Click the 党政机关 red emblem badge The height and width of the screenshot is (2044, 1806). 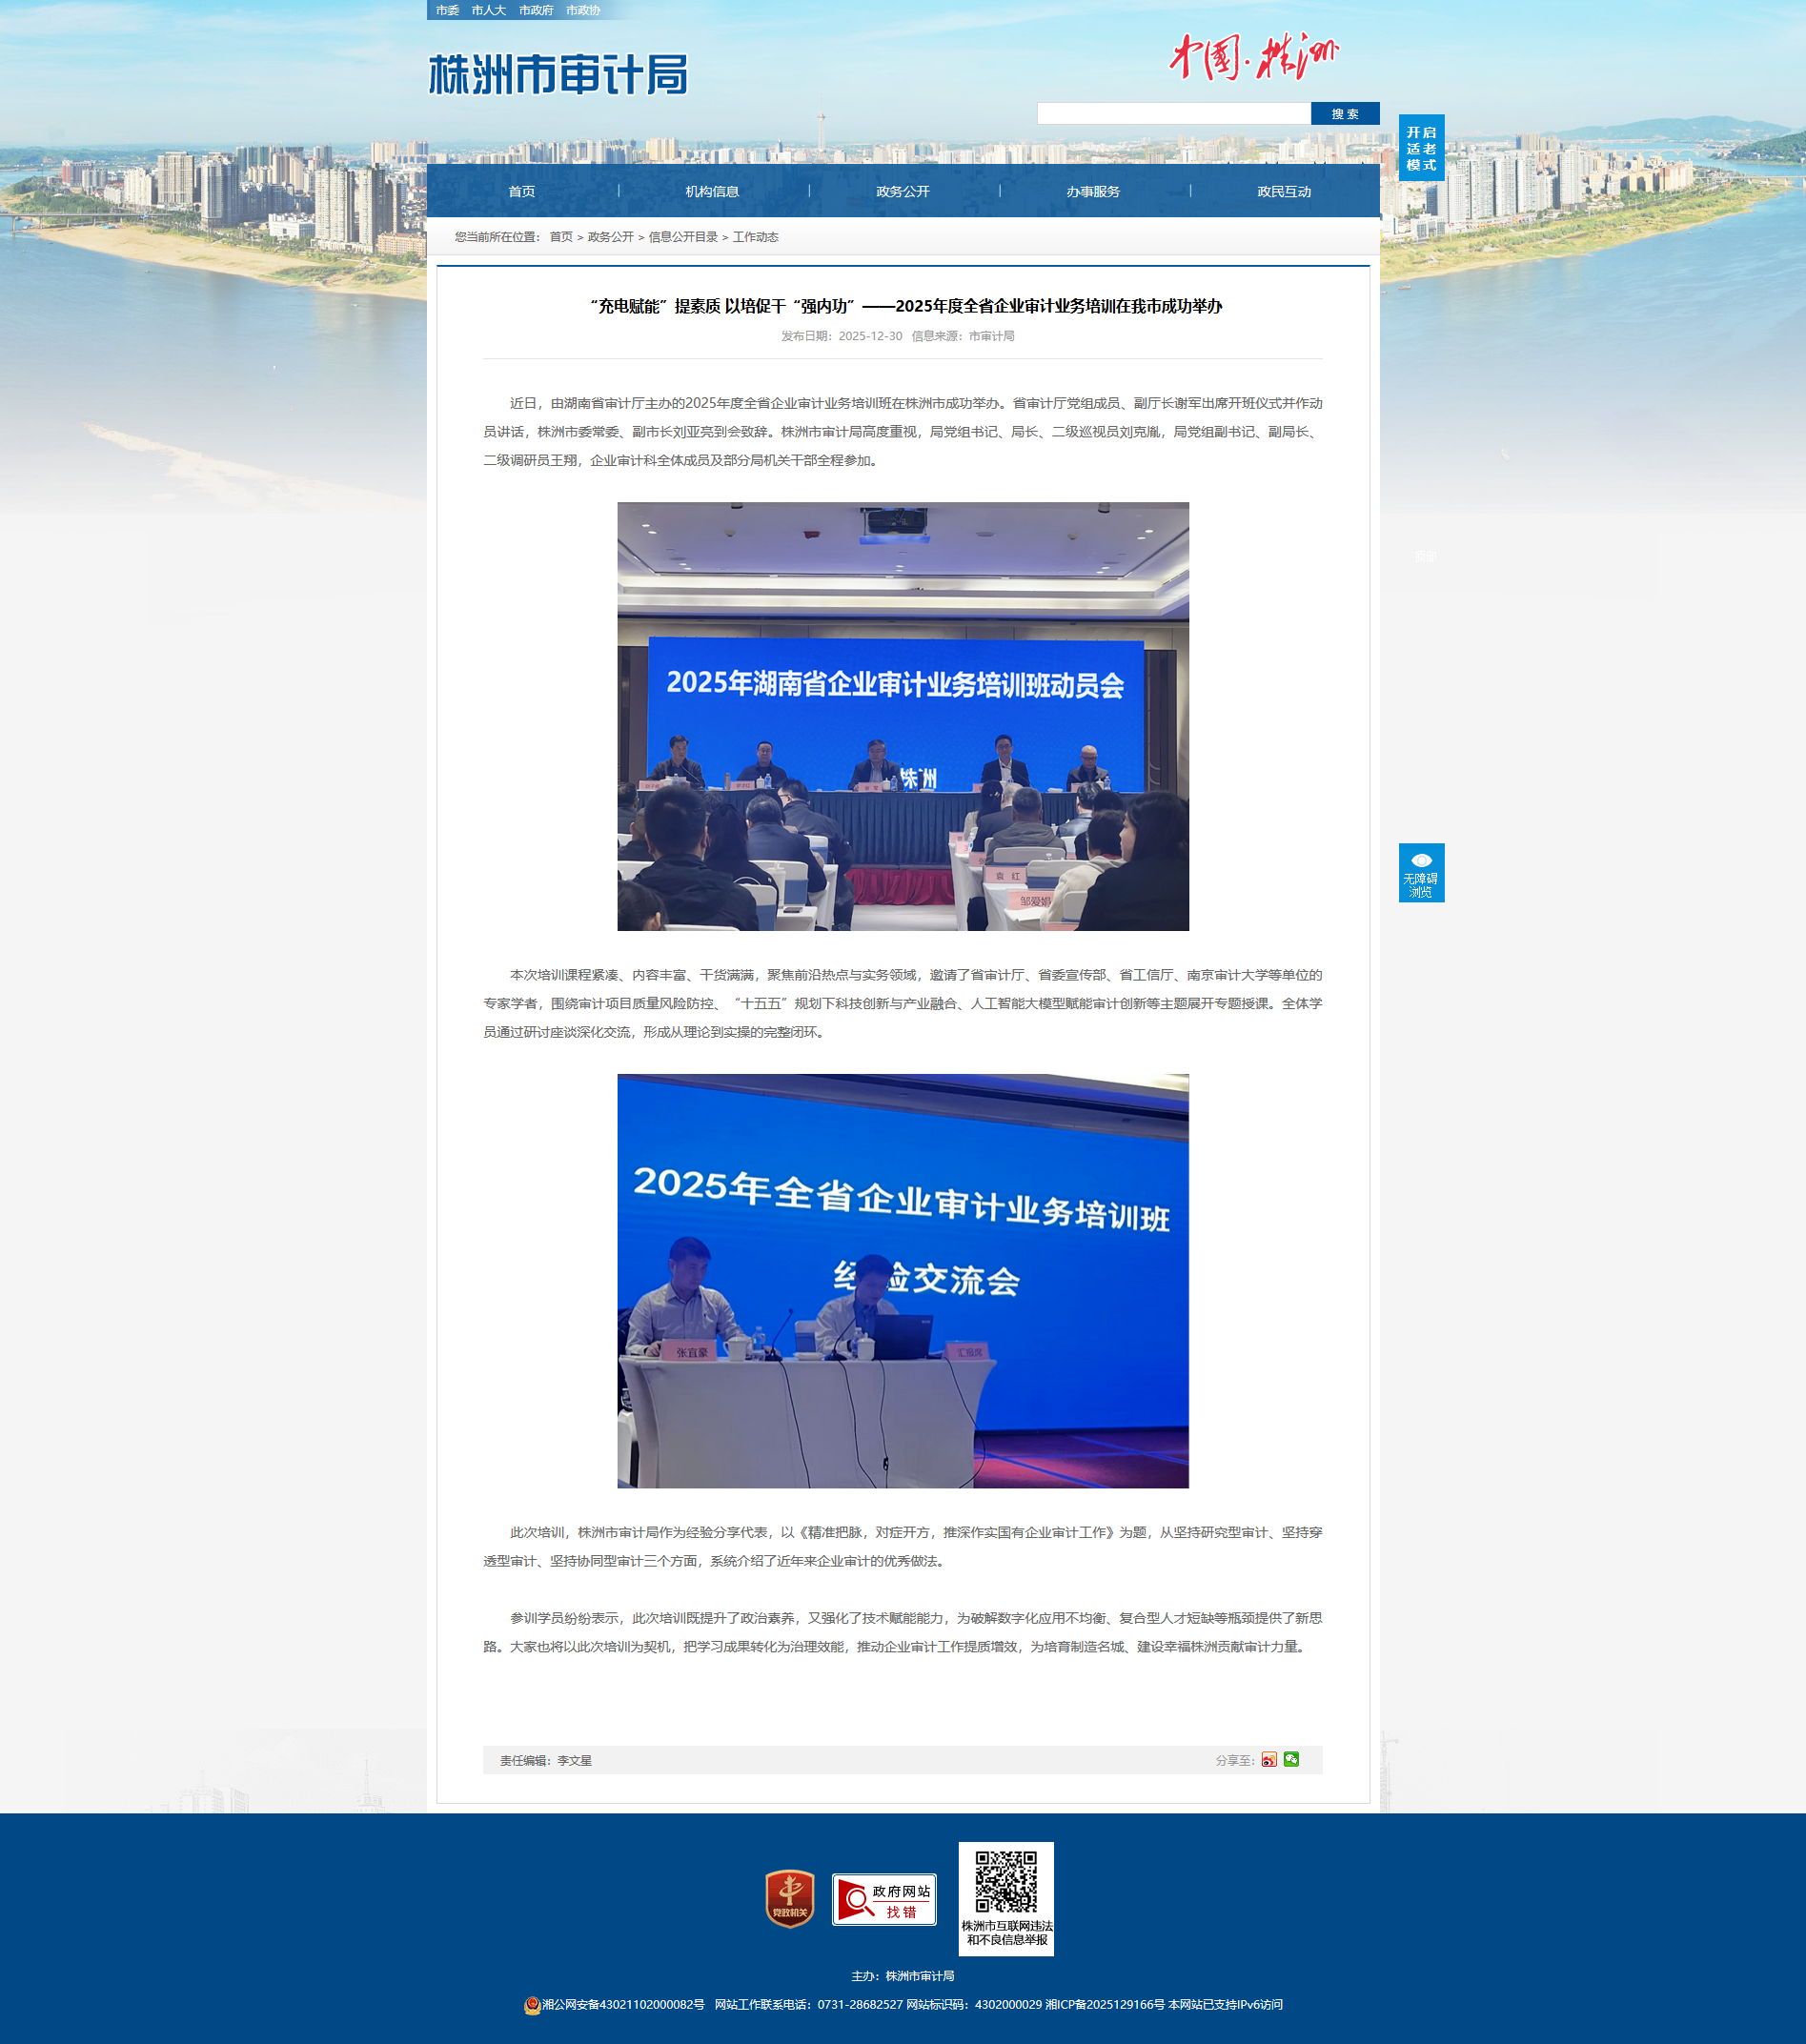pyautogui.click(x=789, y=1898)
